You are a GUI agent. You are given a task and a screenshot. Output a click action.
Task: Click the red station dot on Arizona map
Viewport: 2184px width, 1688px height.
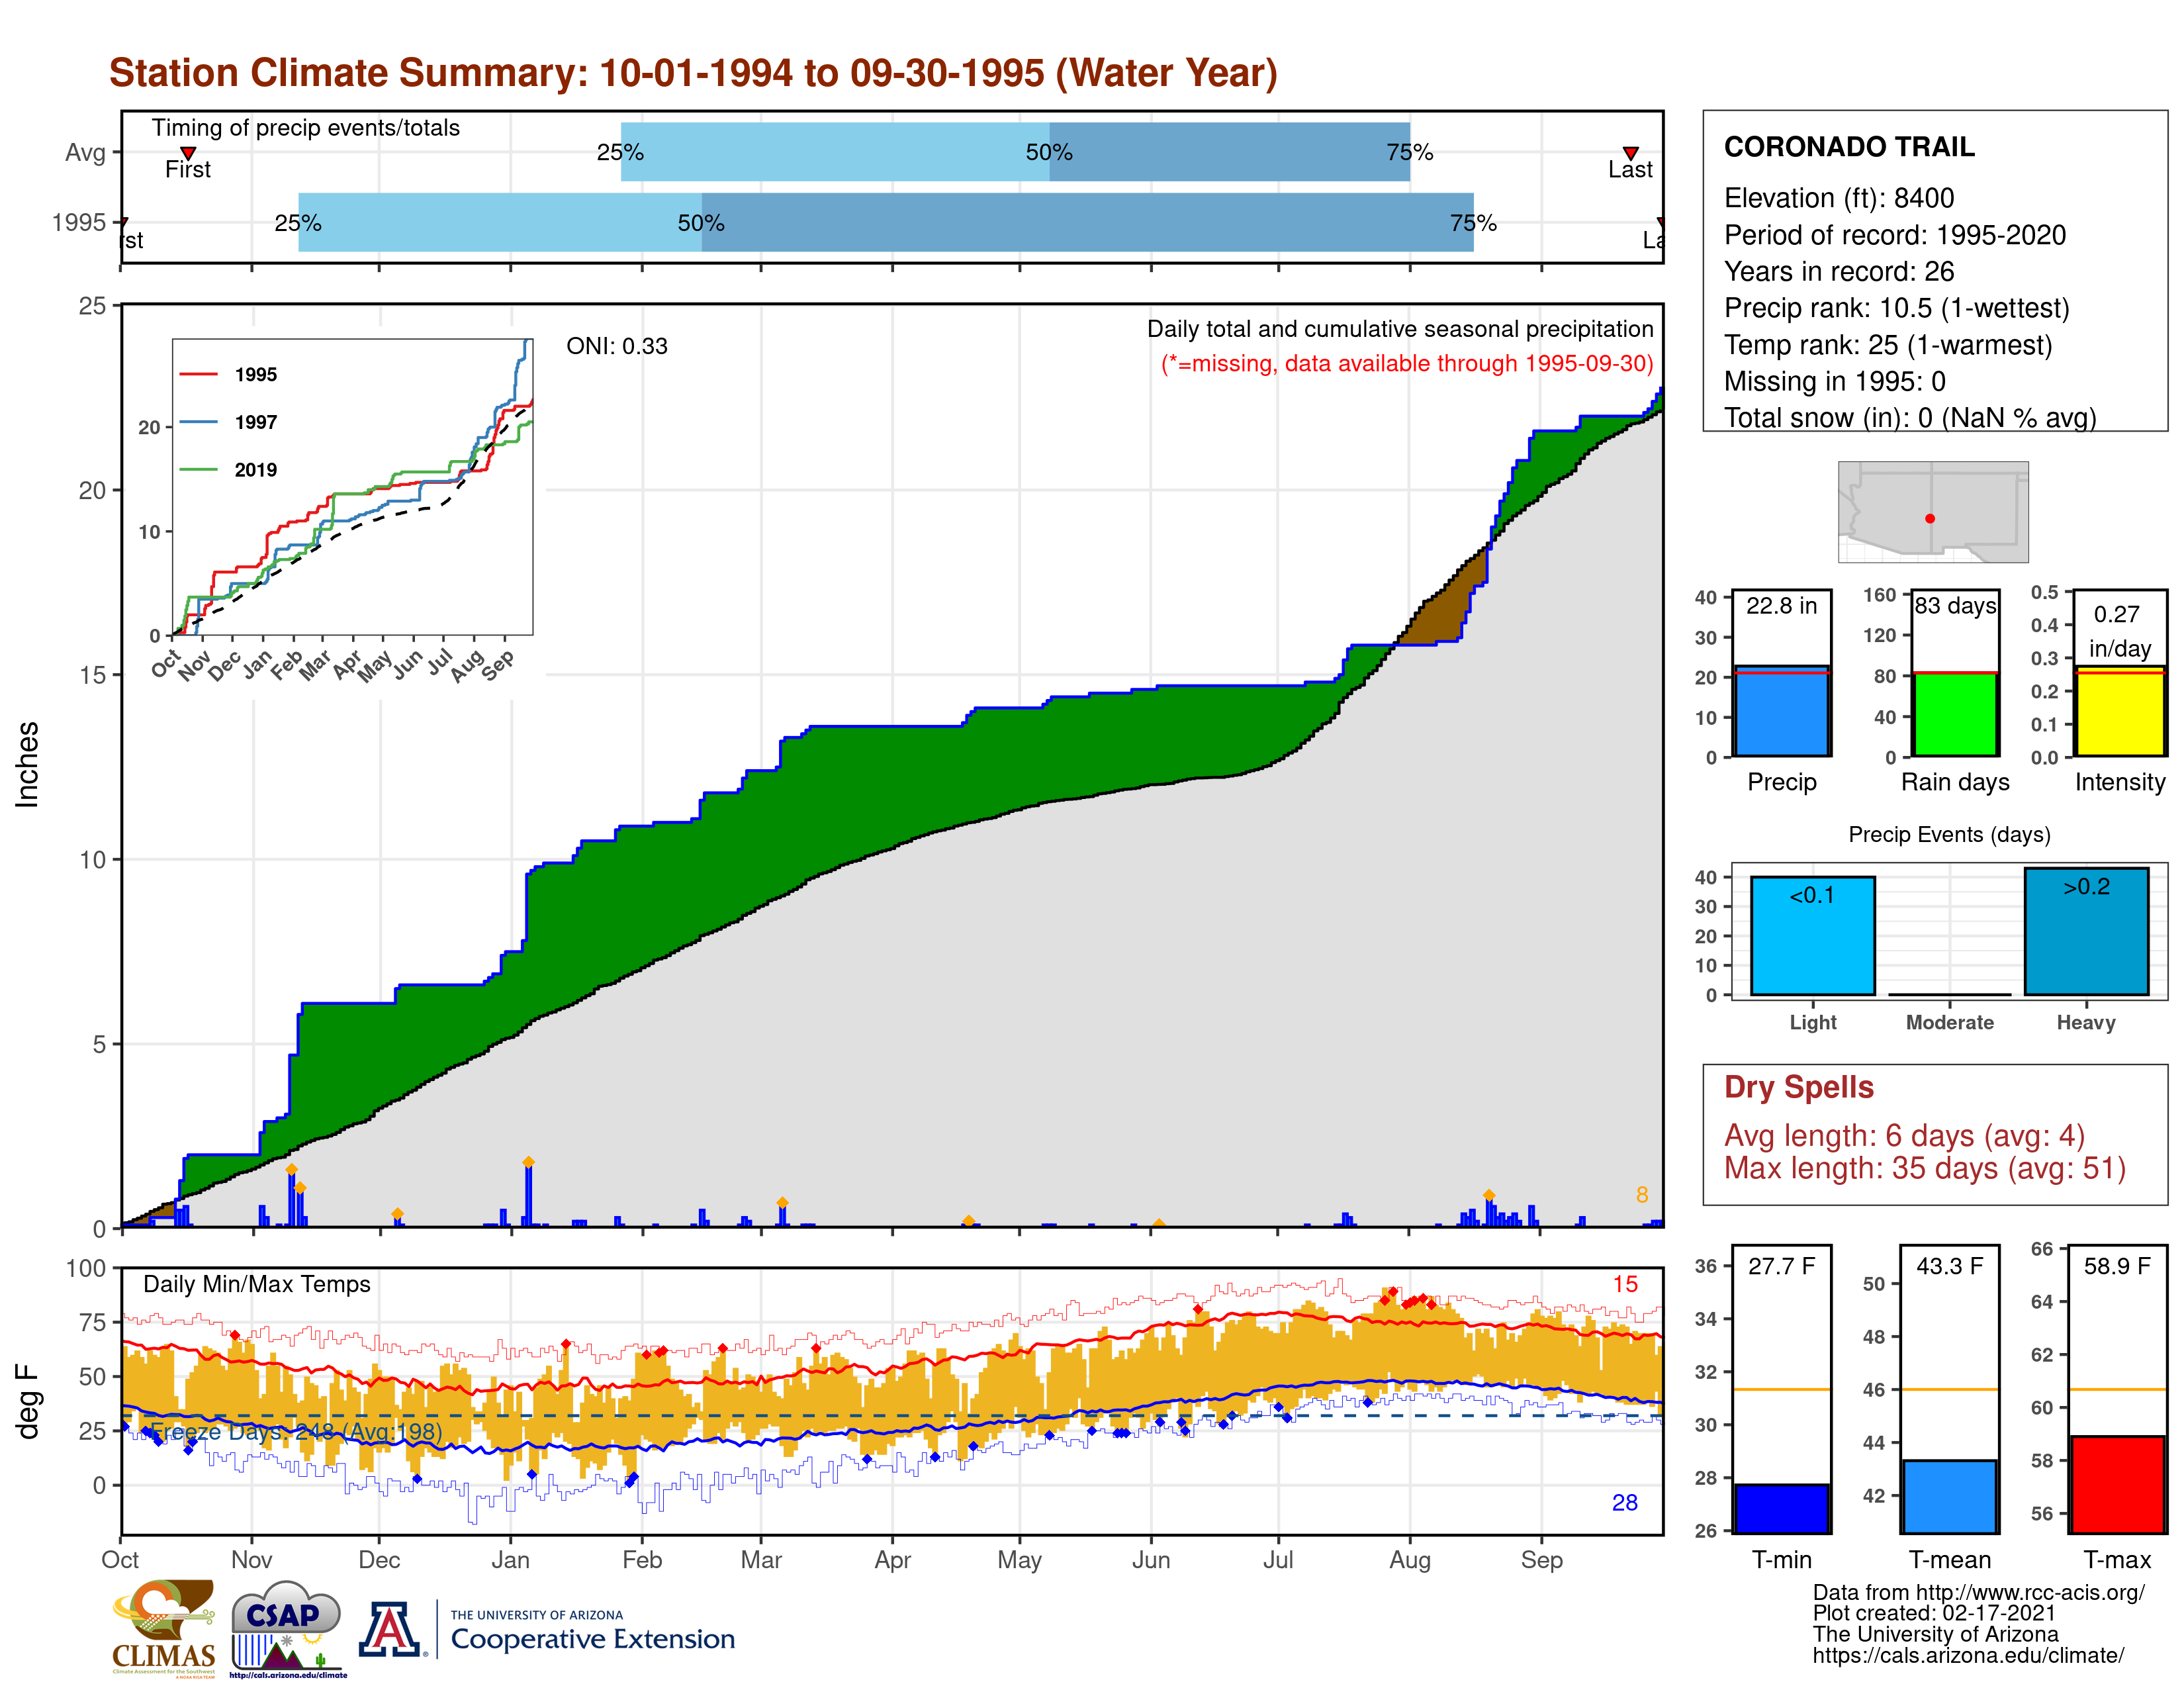tap(1930, 518)
